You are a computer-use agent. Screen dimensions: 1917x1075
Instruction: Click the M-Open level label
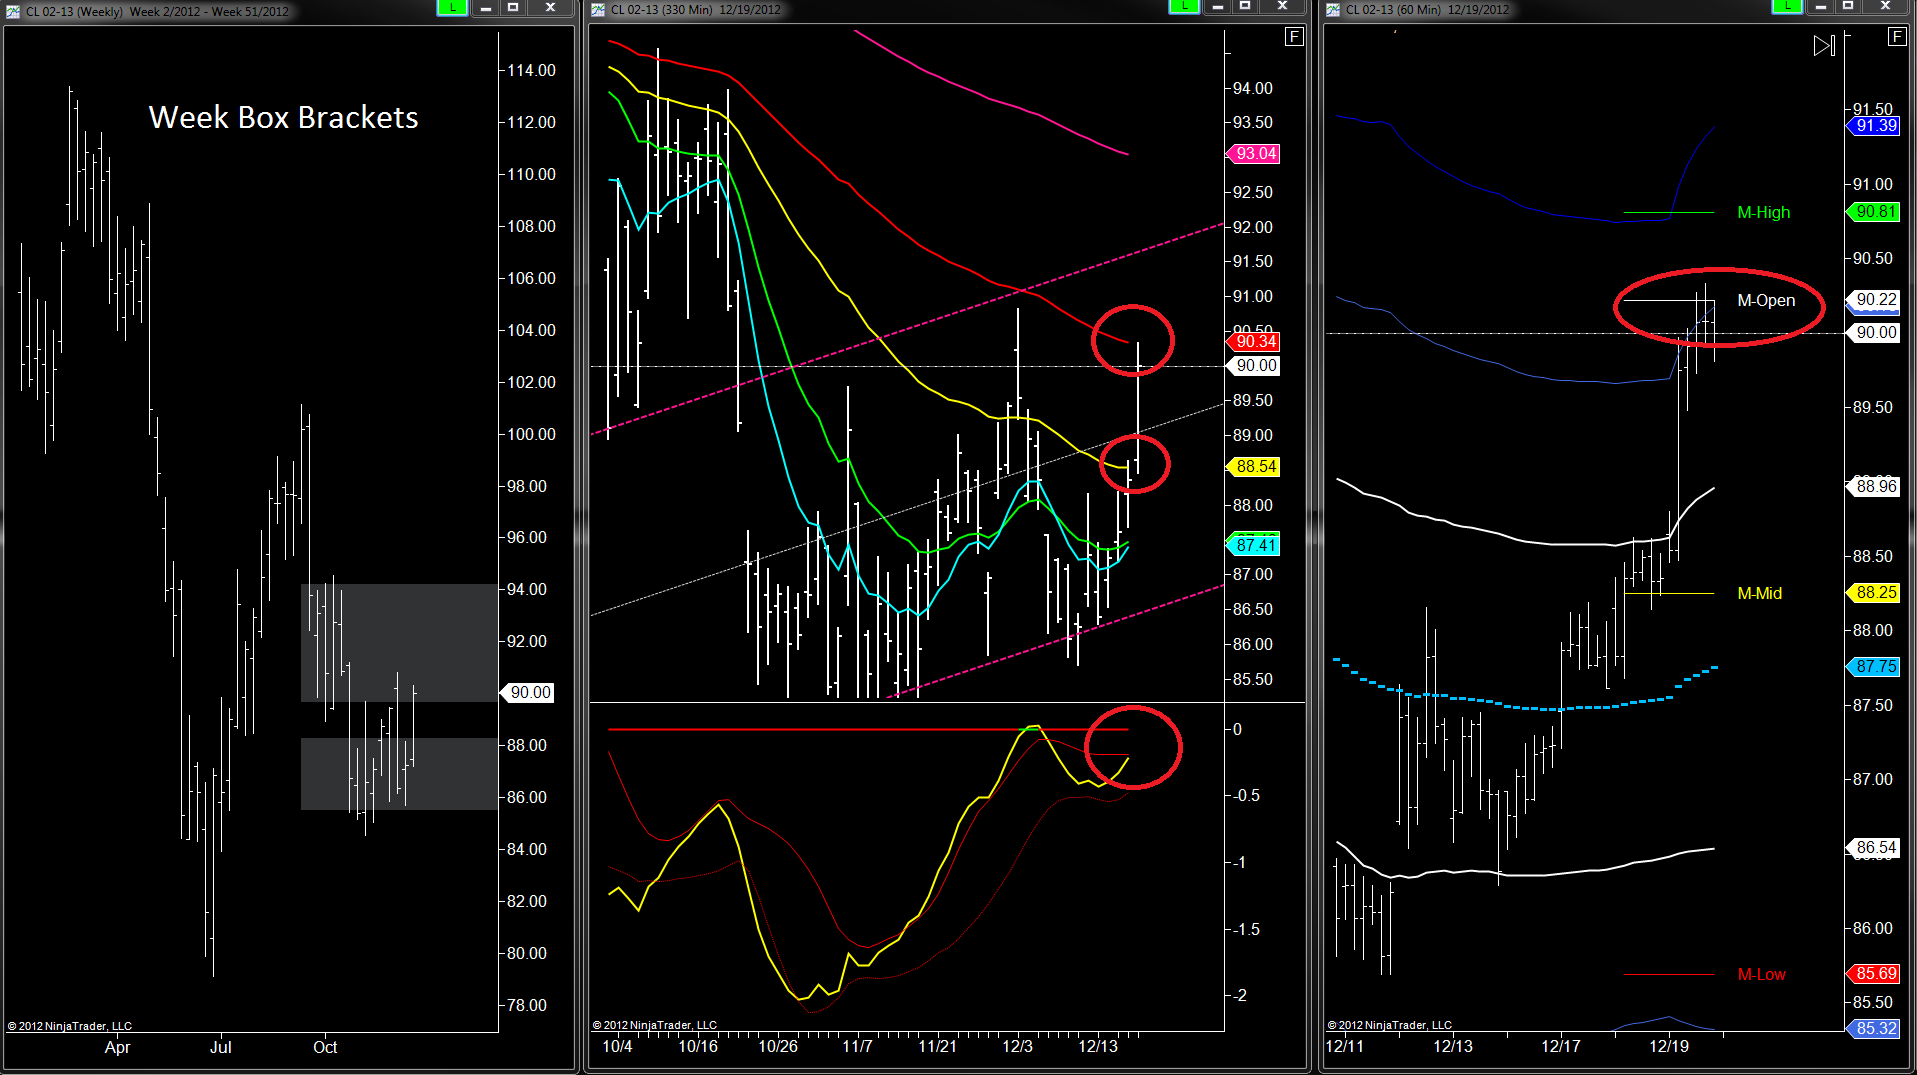tap(1766, 300)
